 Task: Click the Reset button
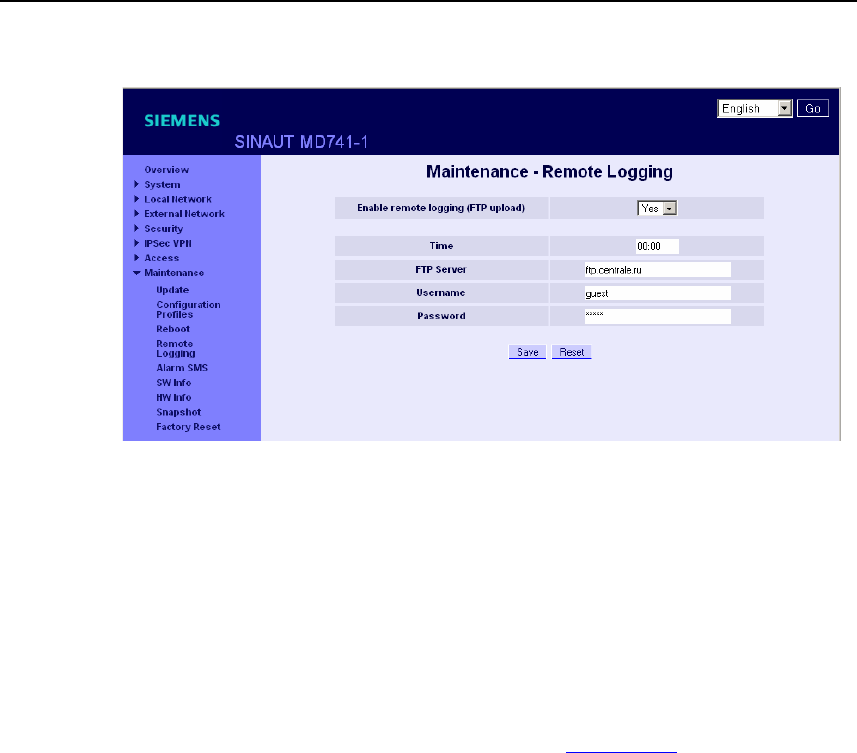point(572,352)
